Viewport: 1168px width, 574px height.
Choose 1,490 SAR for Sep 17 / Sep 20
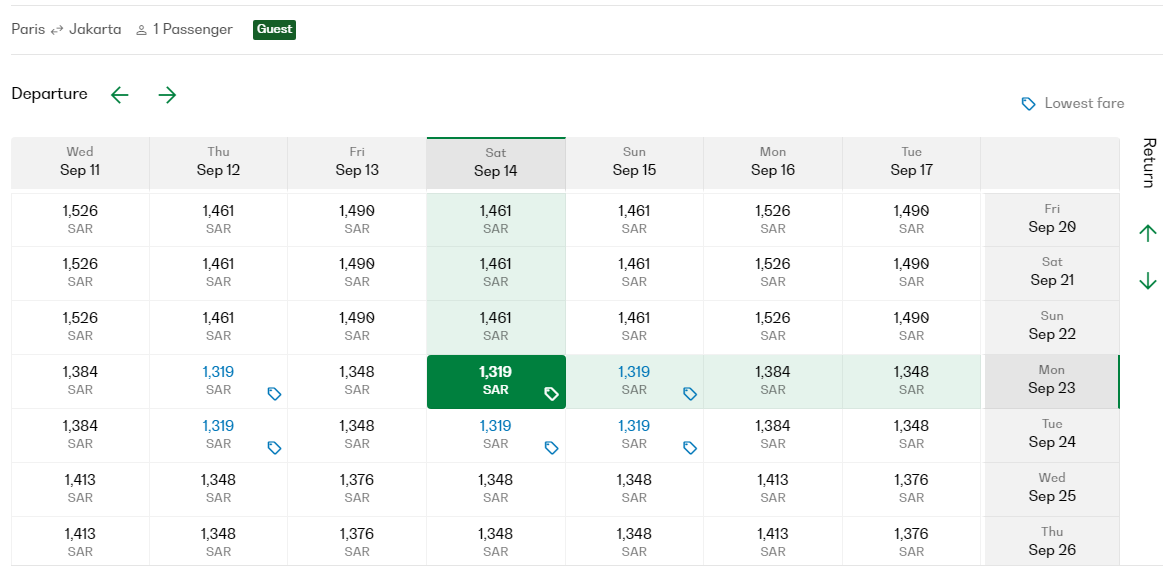[x=912, y=220]
